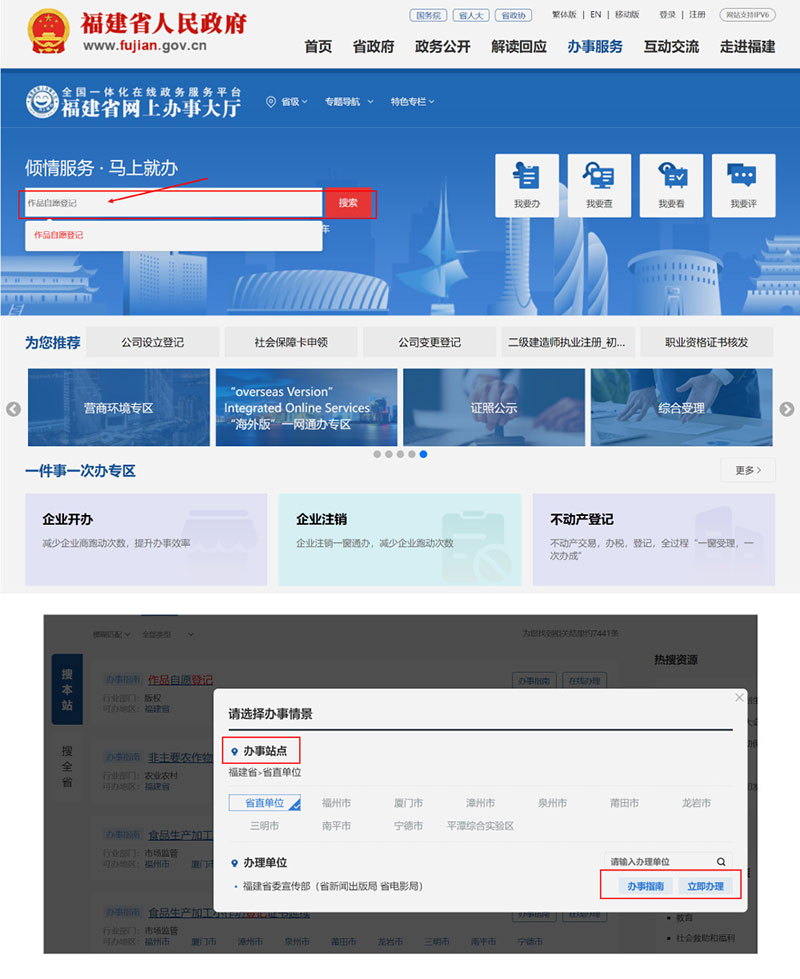Open the 营商环境专区 banner
Viewport: 800px width, 979px height.
pos(119,407)
